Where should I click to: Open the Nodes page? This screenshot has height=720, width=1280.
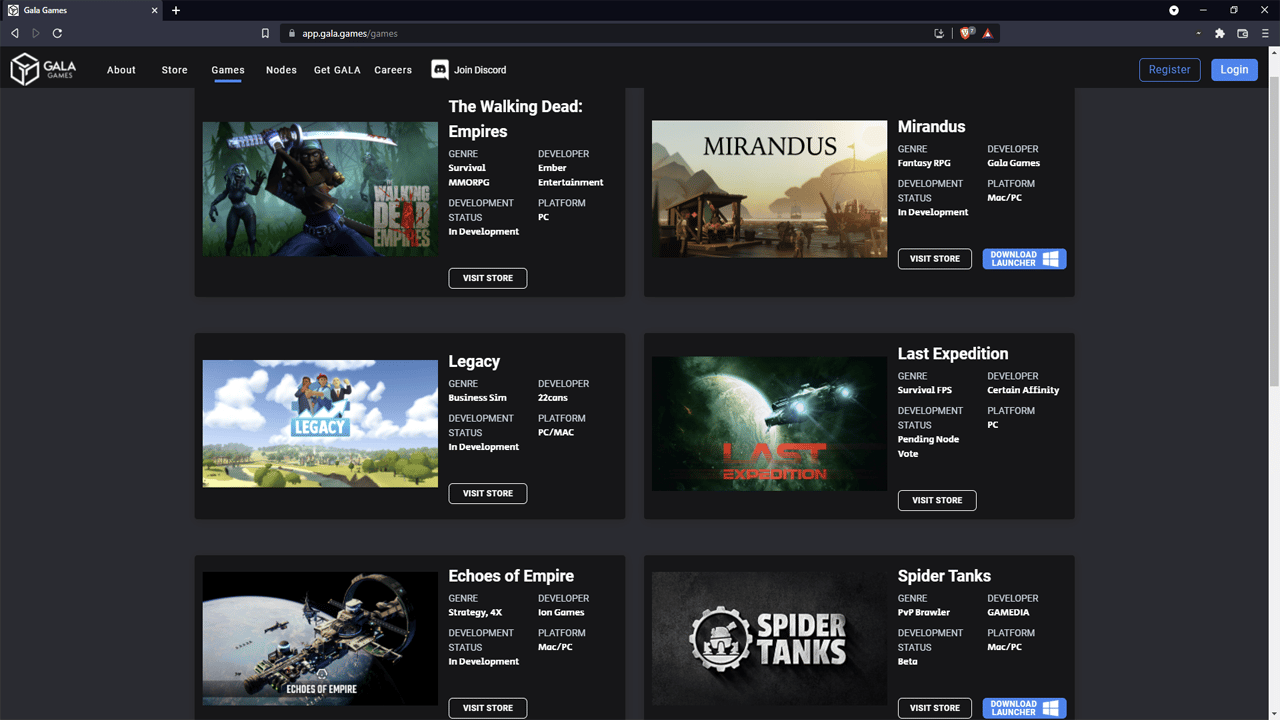tap(281, 70)
